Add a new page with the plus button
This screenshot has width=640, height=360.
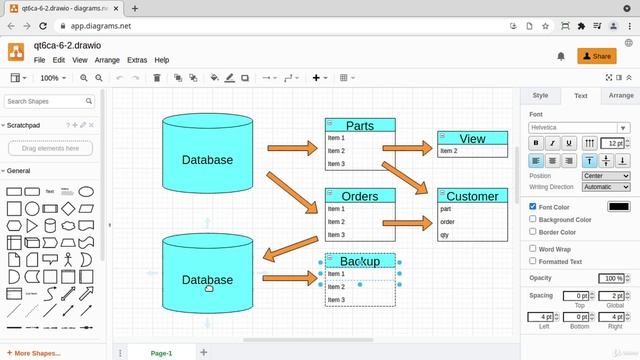[x=204, y=352]
